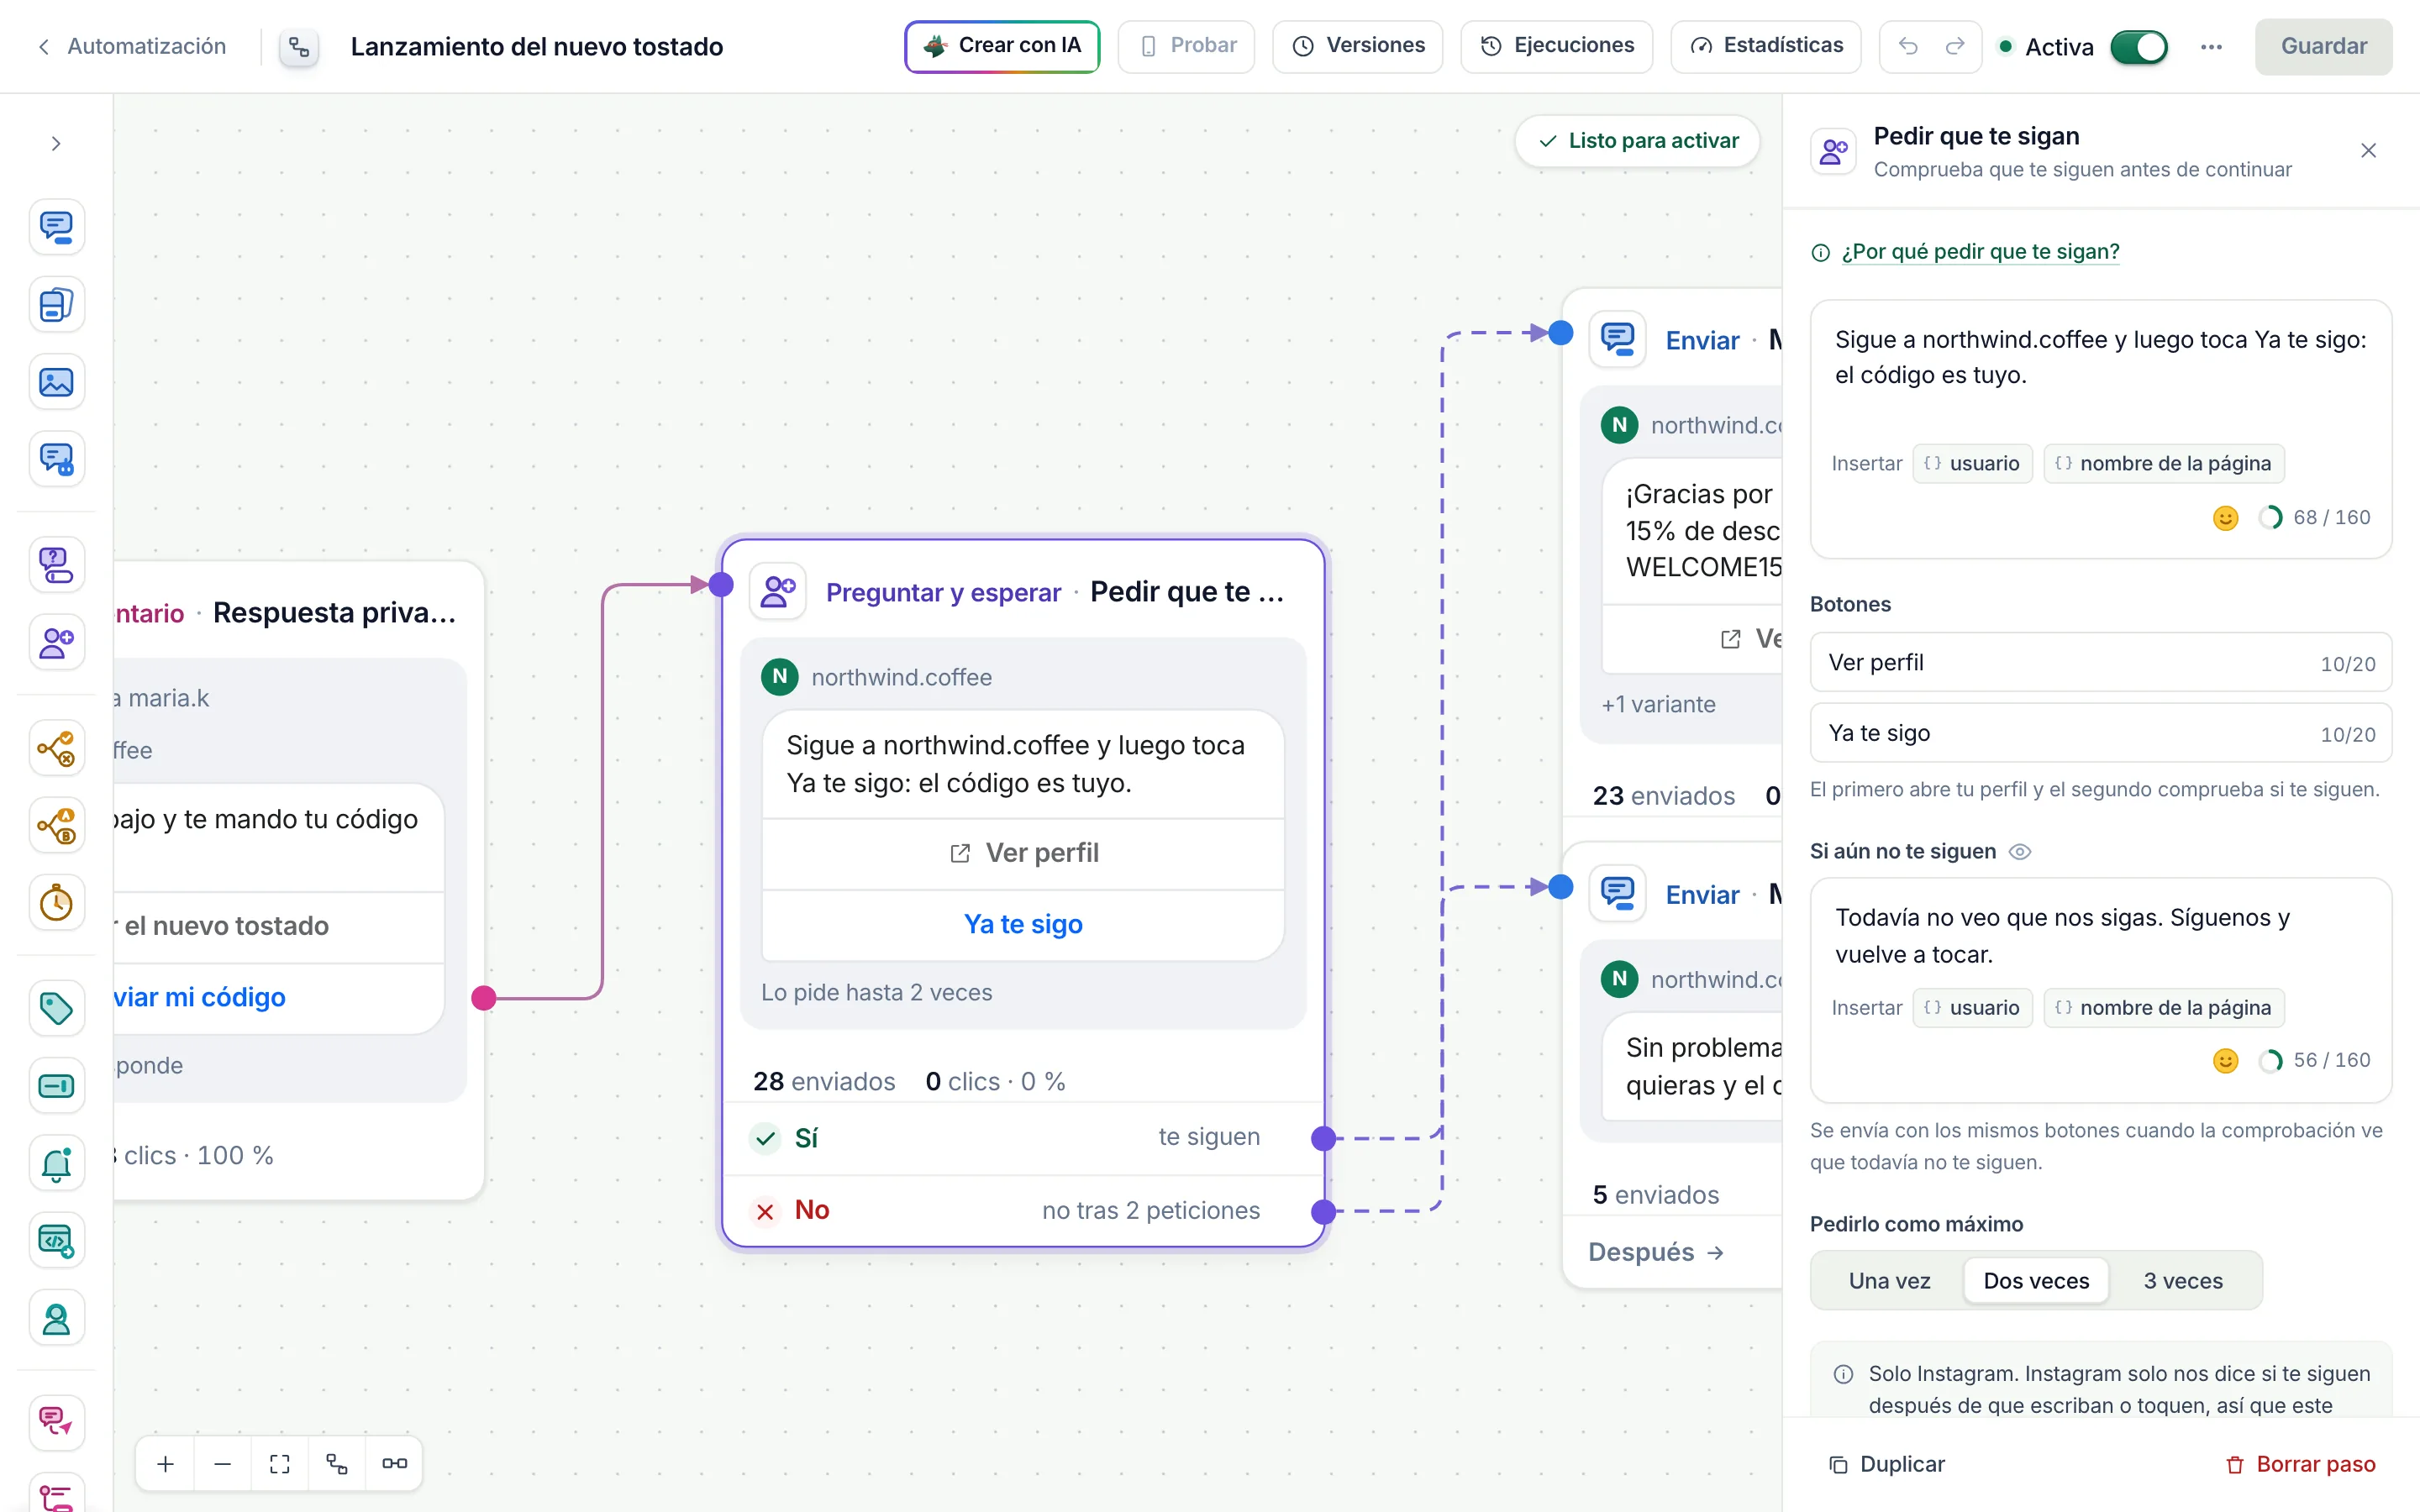The height and width of the screenshot is (1512, 2420).
Task: Click the Listo para activar status badge
Action: [1637, 141]
